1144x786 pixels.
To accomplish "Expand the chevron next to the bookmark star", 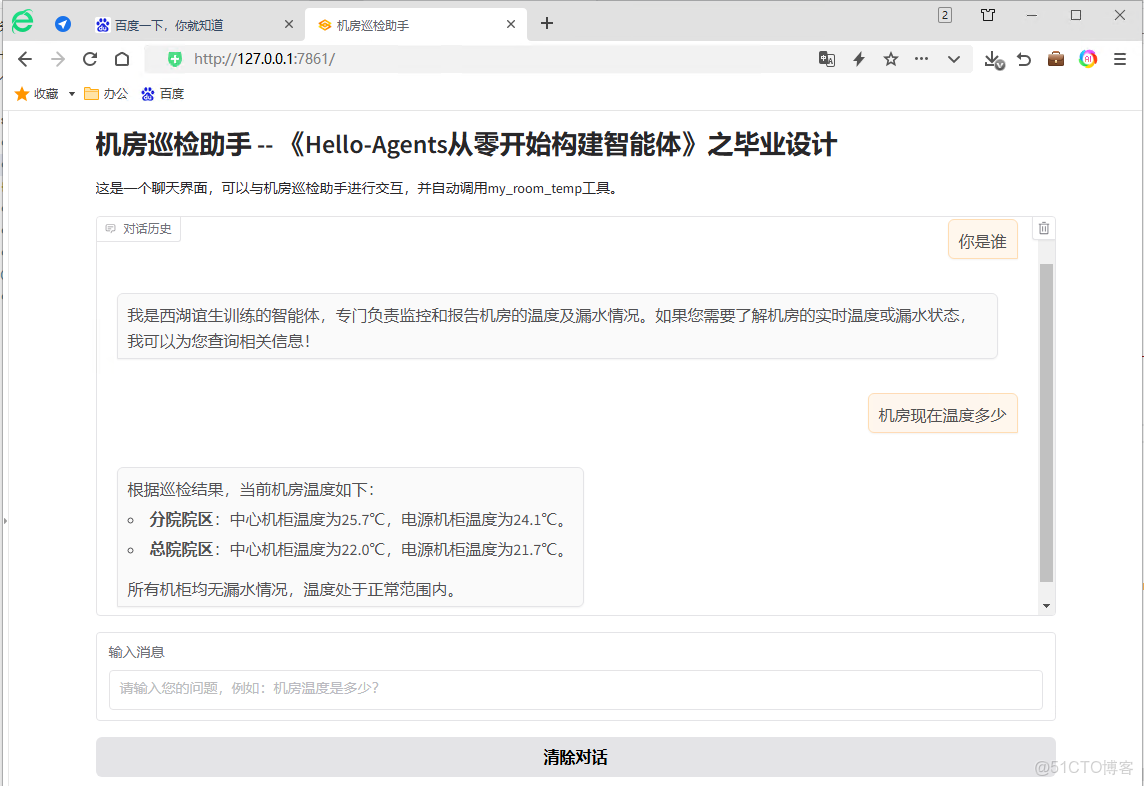I will (x=953, y=59).
